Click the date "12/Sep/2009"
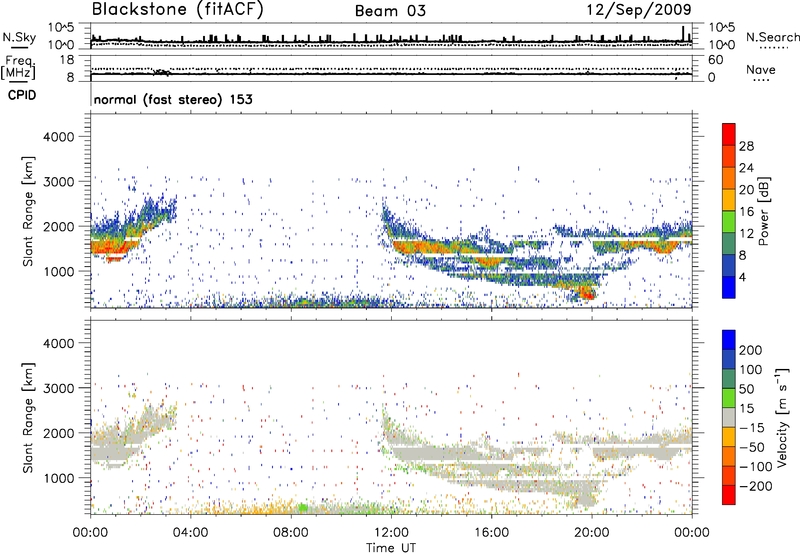Viewport: 800px width, 554px height. 639,9
